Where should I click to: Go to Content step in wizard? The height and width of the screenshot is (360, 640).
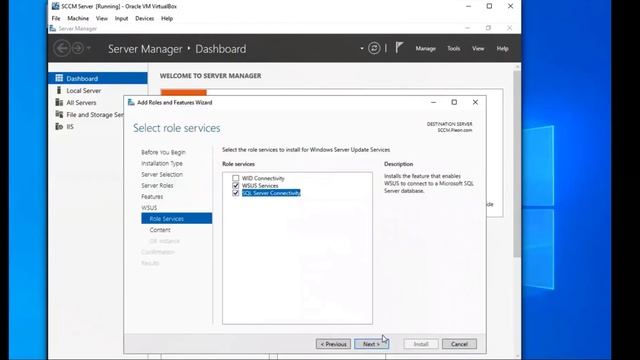tap(160, 230)
